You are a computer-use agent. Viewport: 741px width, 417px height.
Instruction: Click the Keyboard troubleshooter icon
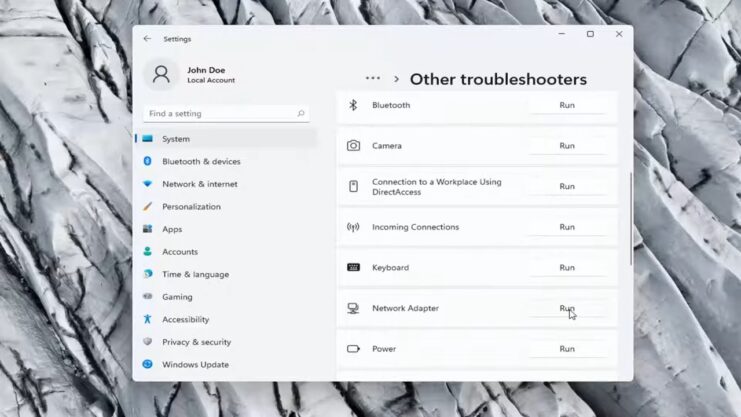(x=353, y=268)
